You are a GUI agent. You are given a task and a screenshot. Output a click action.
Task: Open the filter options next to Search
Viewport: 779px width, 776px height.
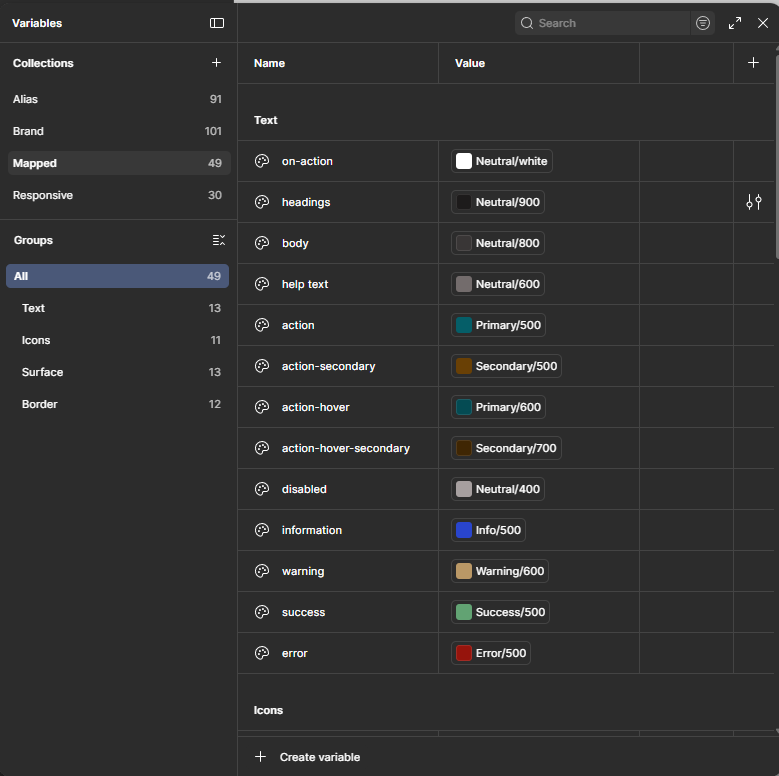coord(702,23)
